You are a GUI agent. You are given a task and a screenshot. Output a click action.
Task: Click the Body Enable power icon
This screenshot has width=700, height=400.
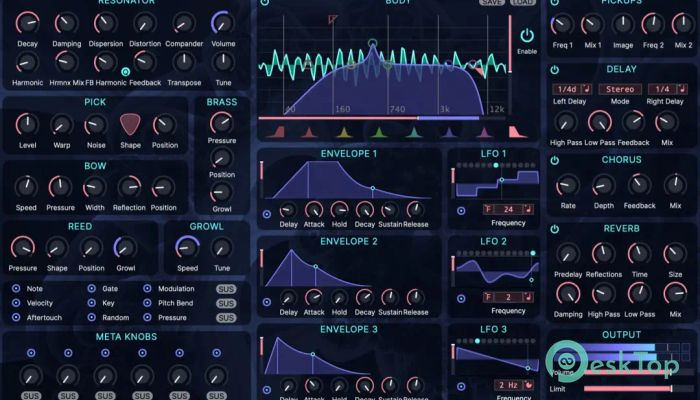point(527,35)
